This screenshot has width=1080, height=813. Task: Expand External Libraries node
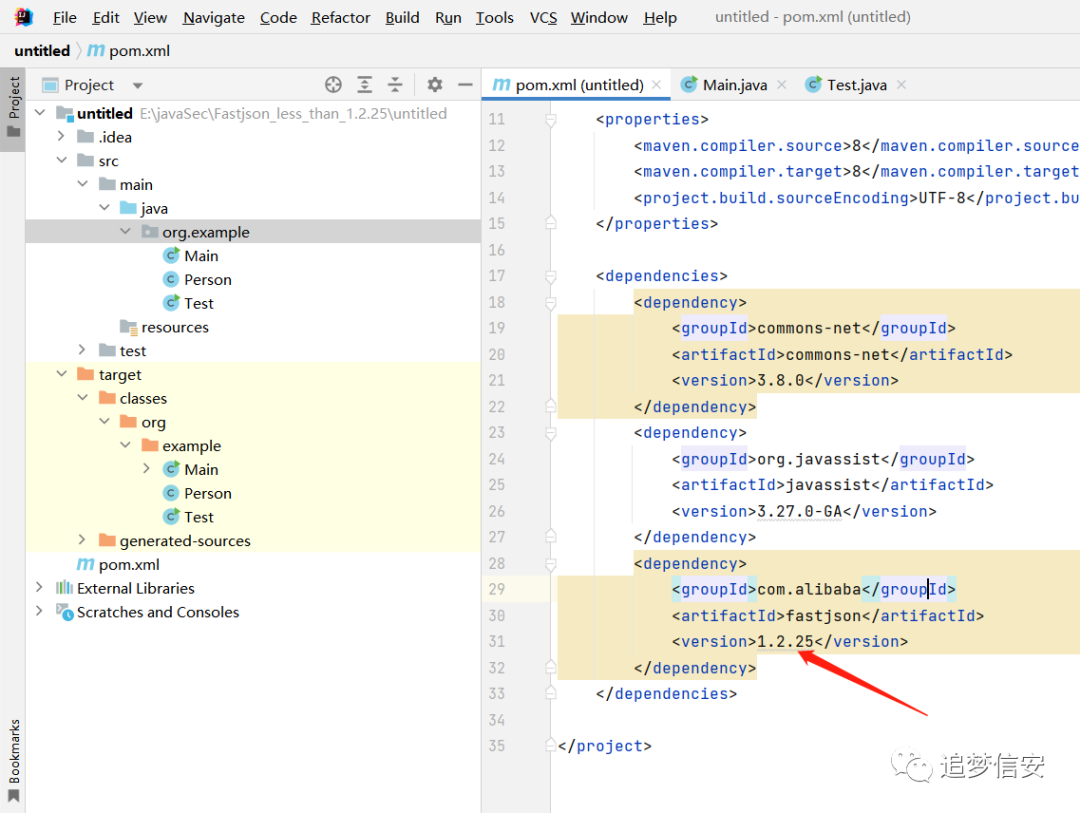pos(40,587)
